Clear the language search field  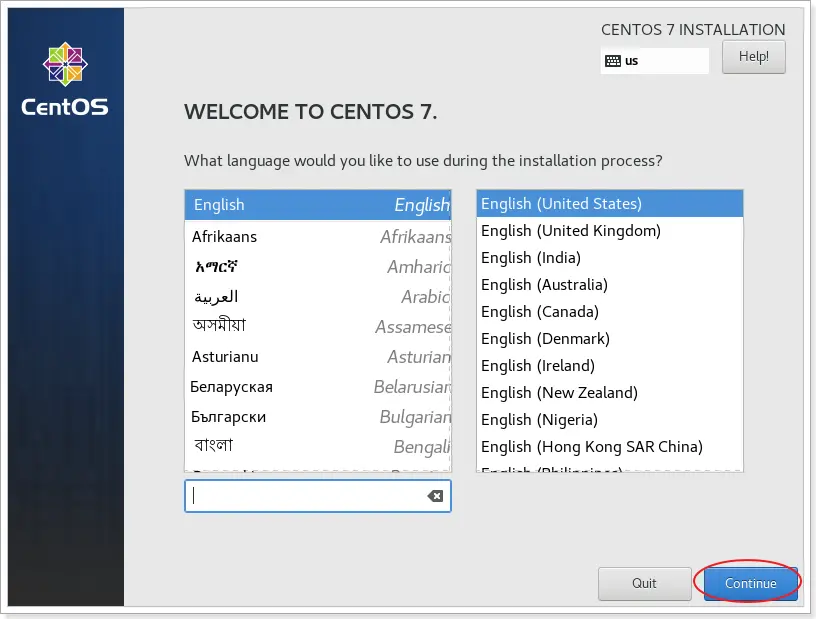pyautogui.click(x=435, y=496)
